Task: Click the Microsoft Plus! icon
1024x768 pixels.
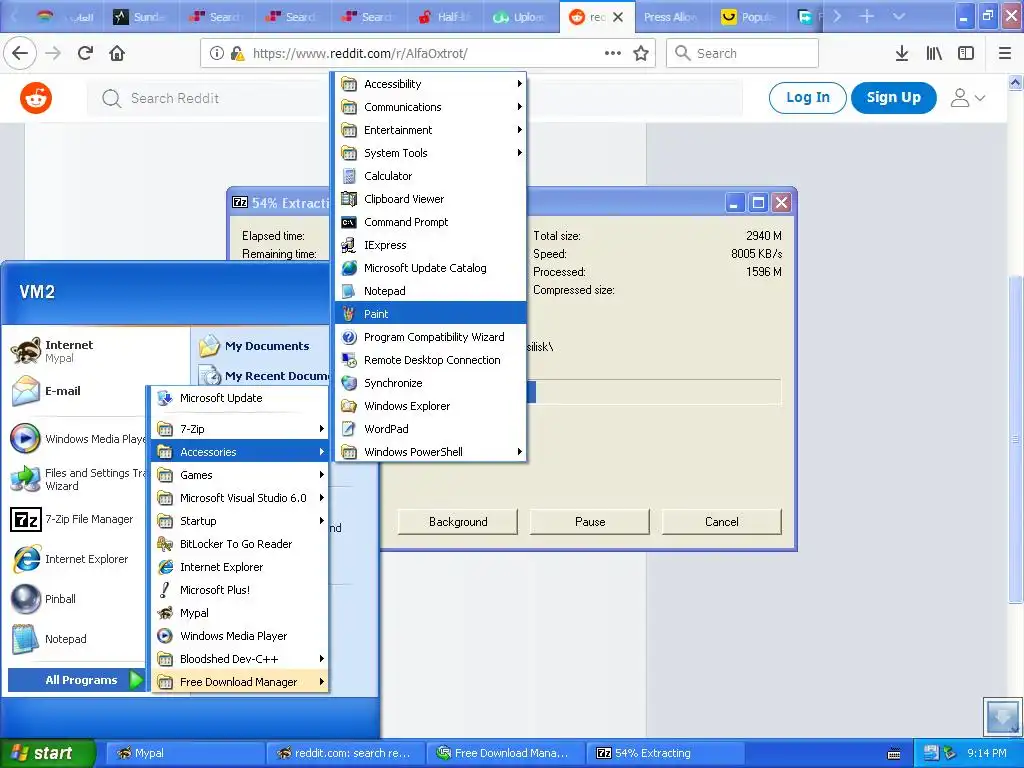Action: (x=165, y=590)
